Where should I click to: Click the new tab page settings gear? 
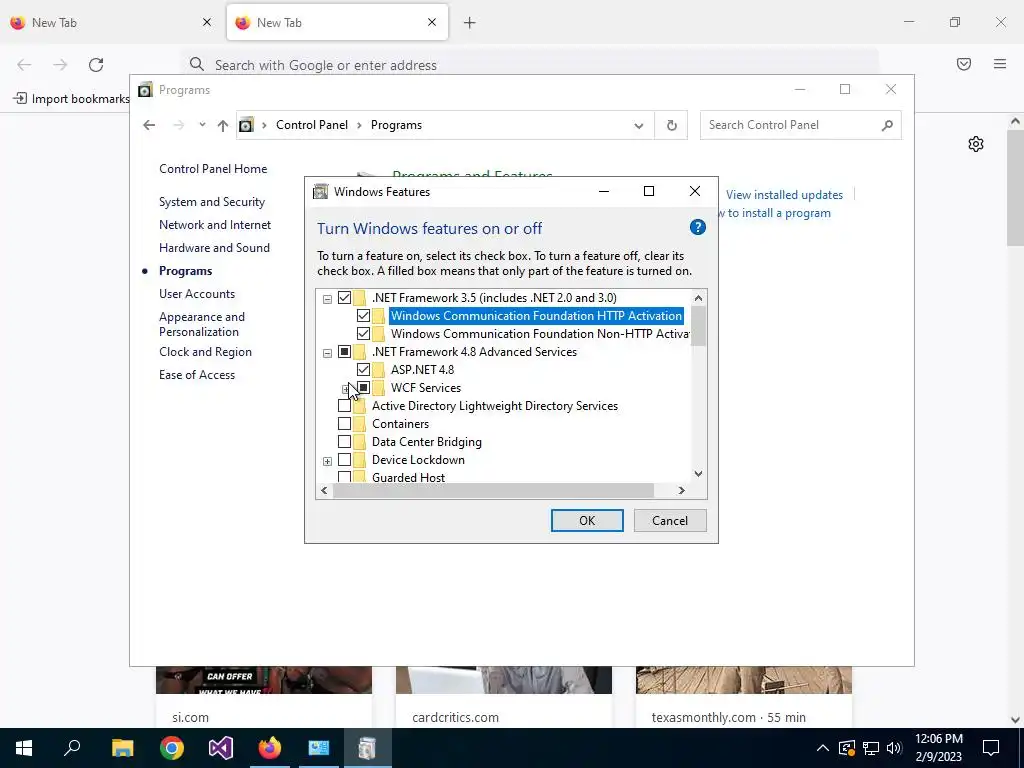[976, 144]
